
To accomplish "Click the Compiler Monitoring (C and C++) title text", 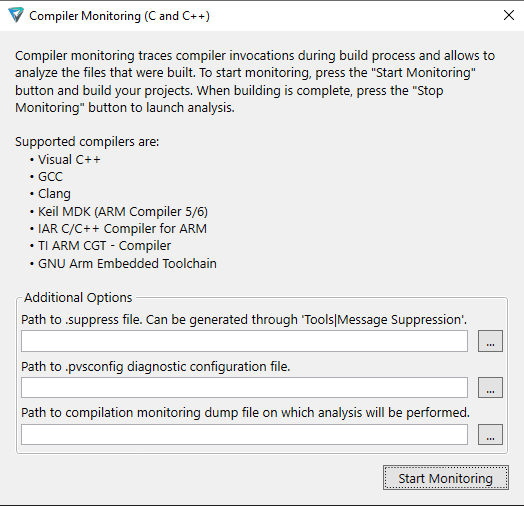I will click(x=119, y=16).
